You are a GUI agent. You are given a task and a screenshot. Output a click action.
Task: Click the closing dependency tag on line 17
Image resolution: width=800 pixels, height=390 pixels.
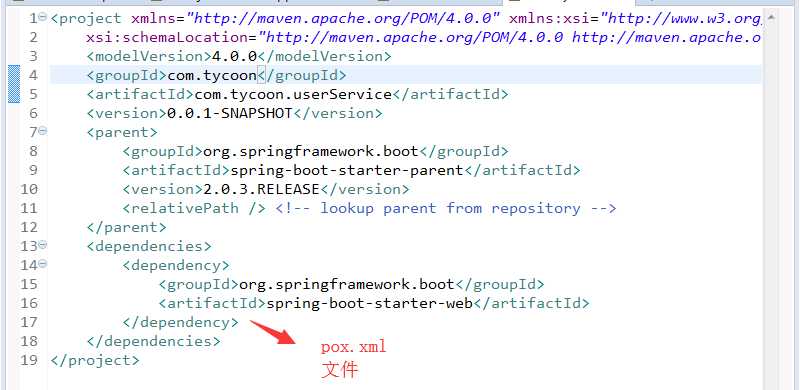point(181,323)
